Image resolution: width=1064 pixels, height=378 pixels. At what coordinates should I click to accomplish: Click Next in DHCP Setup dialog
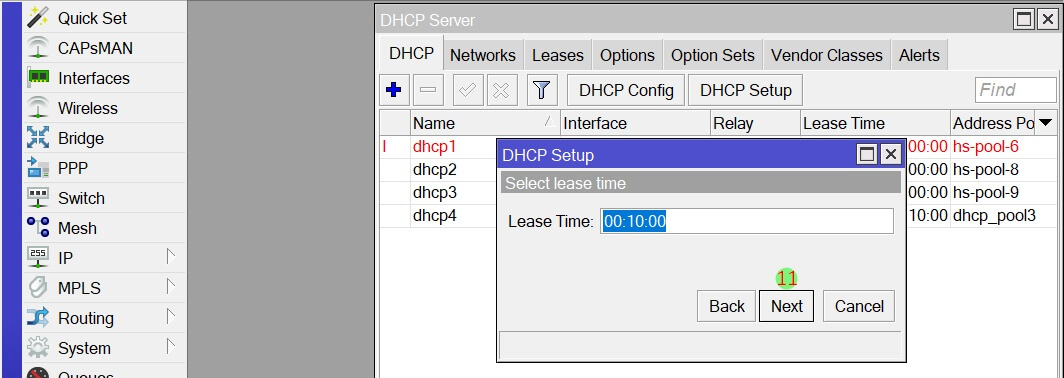click(786, 306)
